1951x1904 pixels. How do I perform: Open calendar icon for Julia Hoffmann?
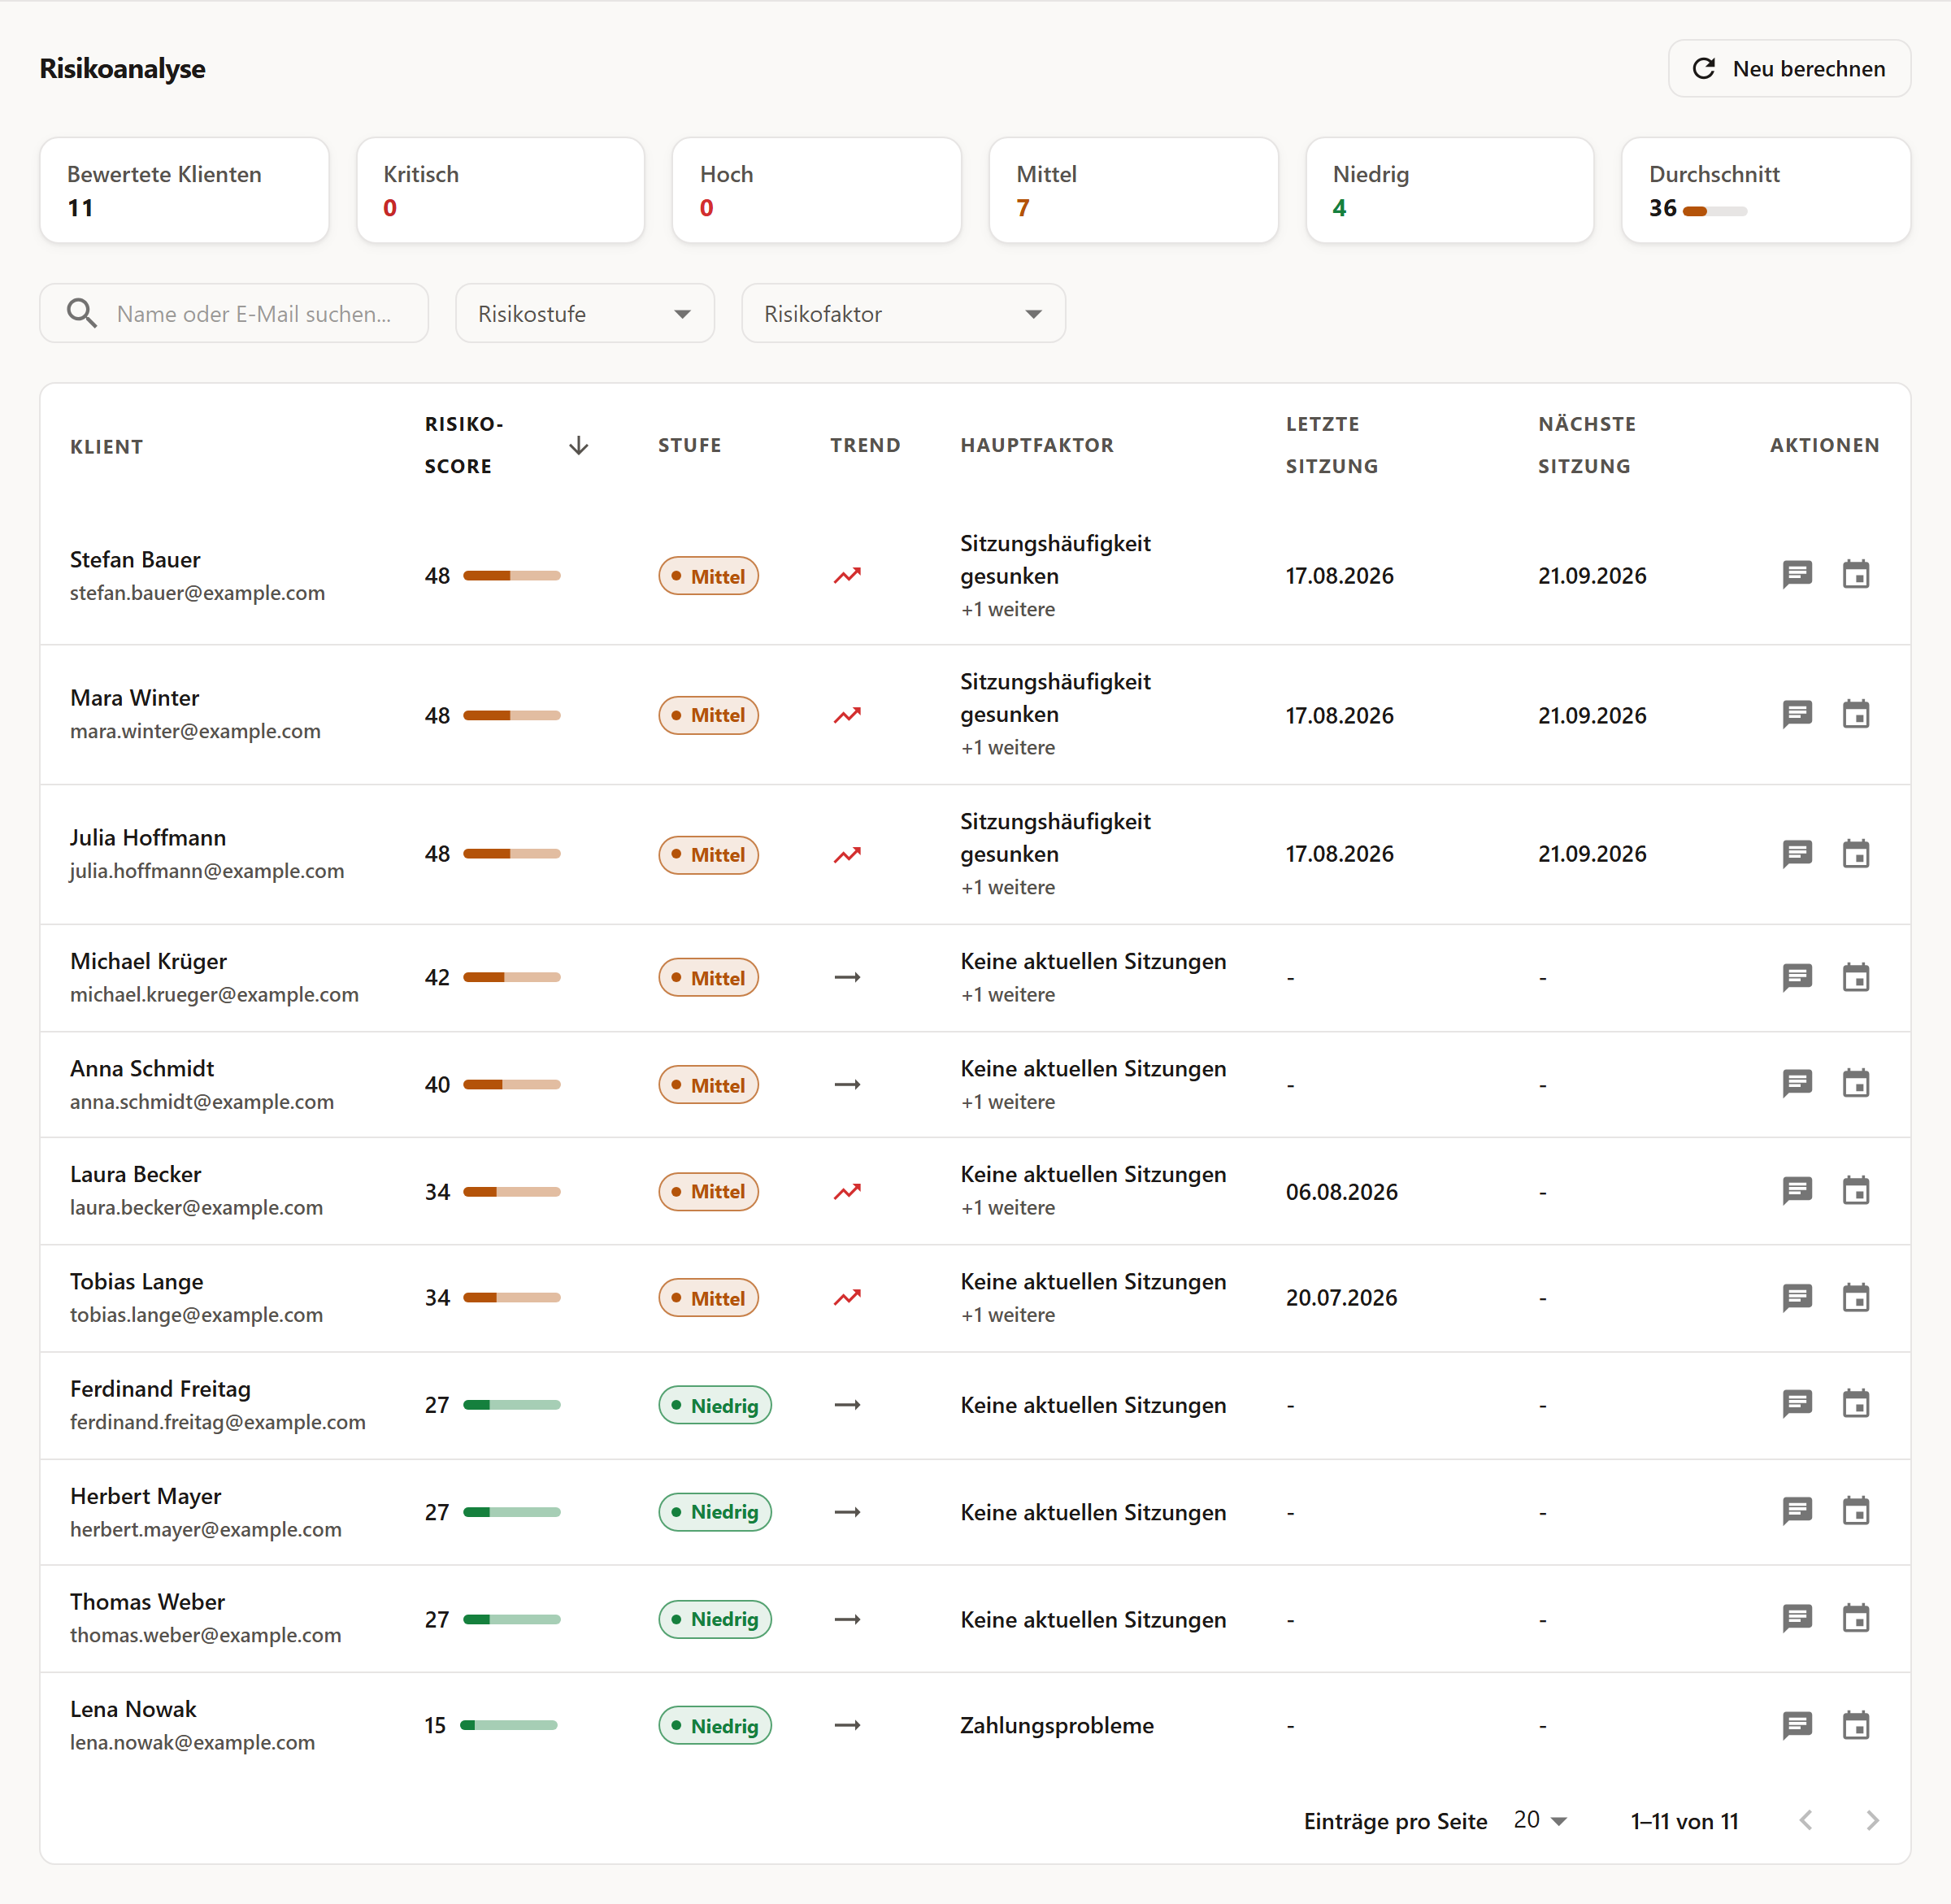pyautogui.click(x=1856, y=854)
